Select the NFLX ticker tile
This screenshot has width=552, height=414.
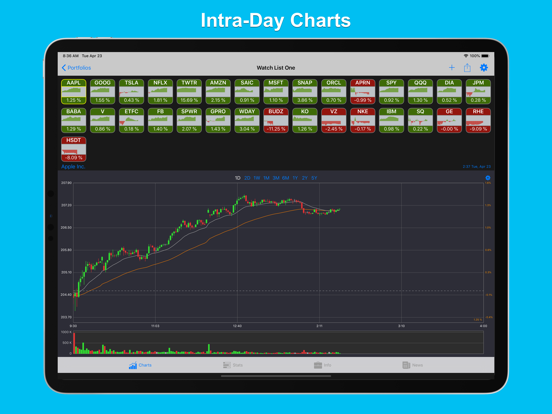160,92
